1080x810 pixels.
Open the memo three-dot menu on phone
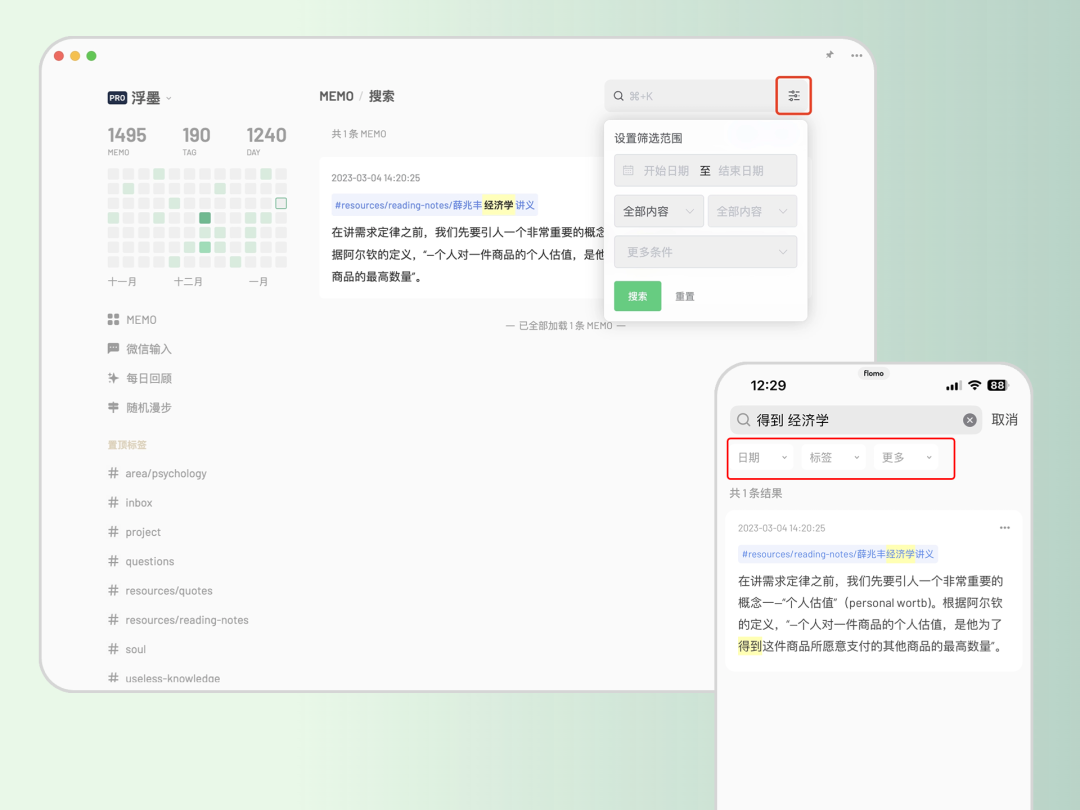[1004, 528]
